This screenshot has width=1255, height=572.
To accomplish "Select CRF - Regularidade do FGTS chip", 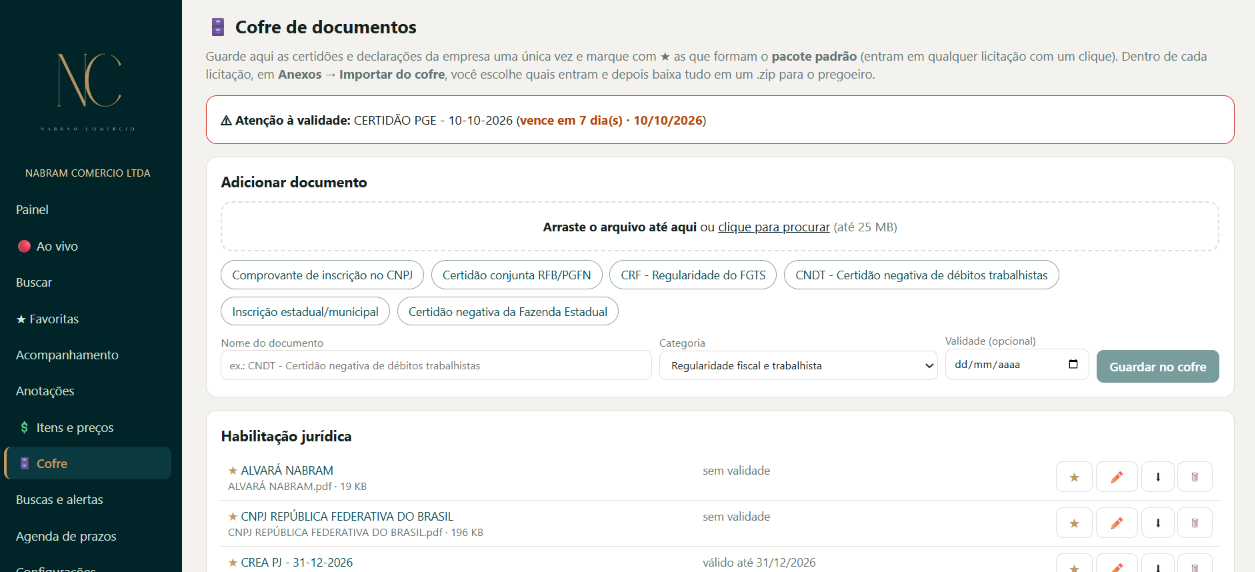I will pos(693,275).
